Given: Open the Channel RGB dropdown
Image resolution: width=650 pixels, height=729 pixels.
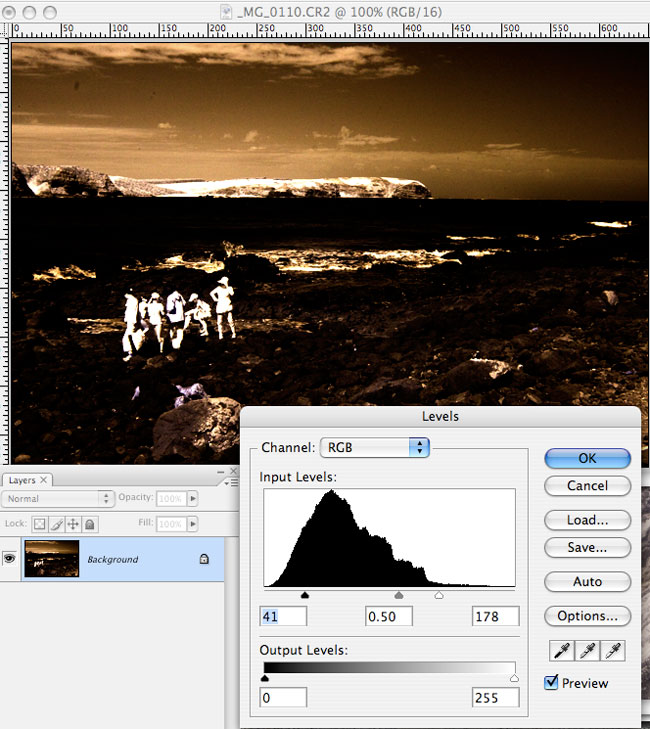Looking at the screenshot, I should (374, 447).
